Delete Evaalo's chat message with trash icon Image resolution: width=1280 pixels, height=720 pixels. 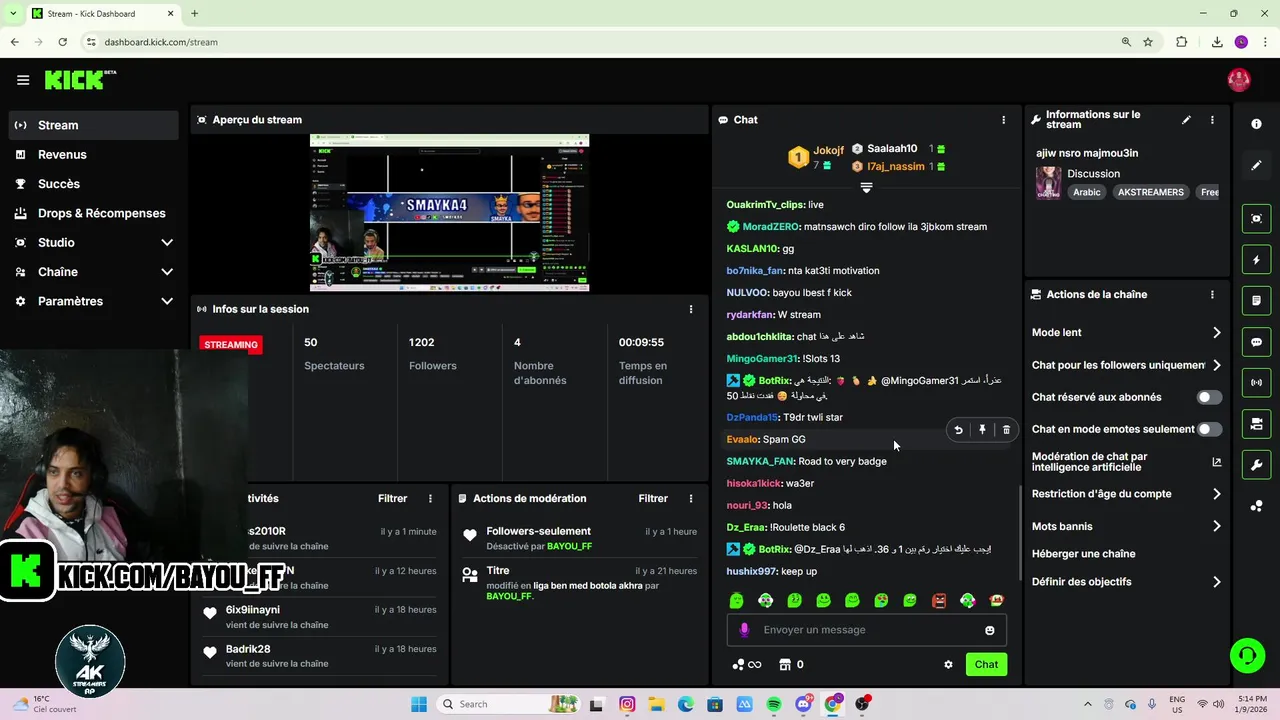pyautogui.click(x=1006, y=430)
